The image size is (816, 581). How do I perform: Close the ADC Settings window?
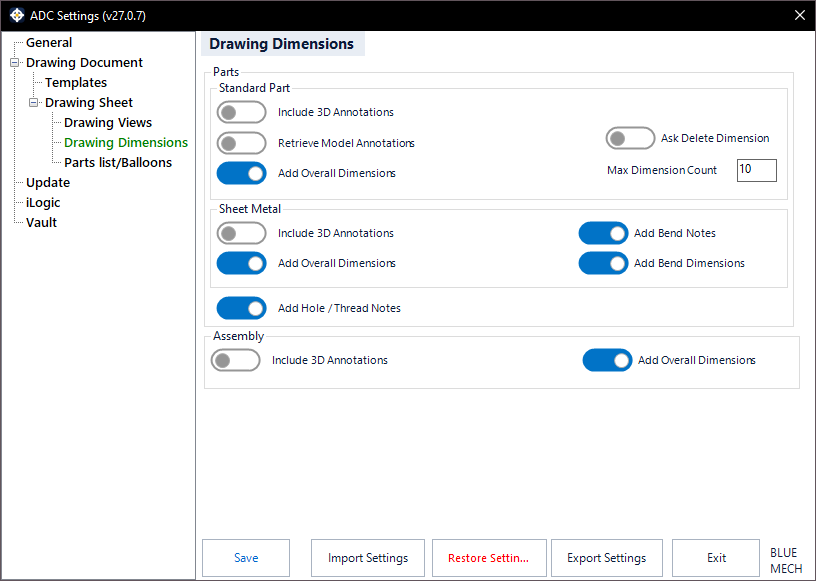[800, 15]
